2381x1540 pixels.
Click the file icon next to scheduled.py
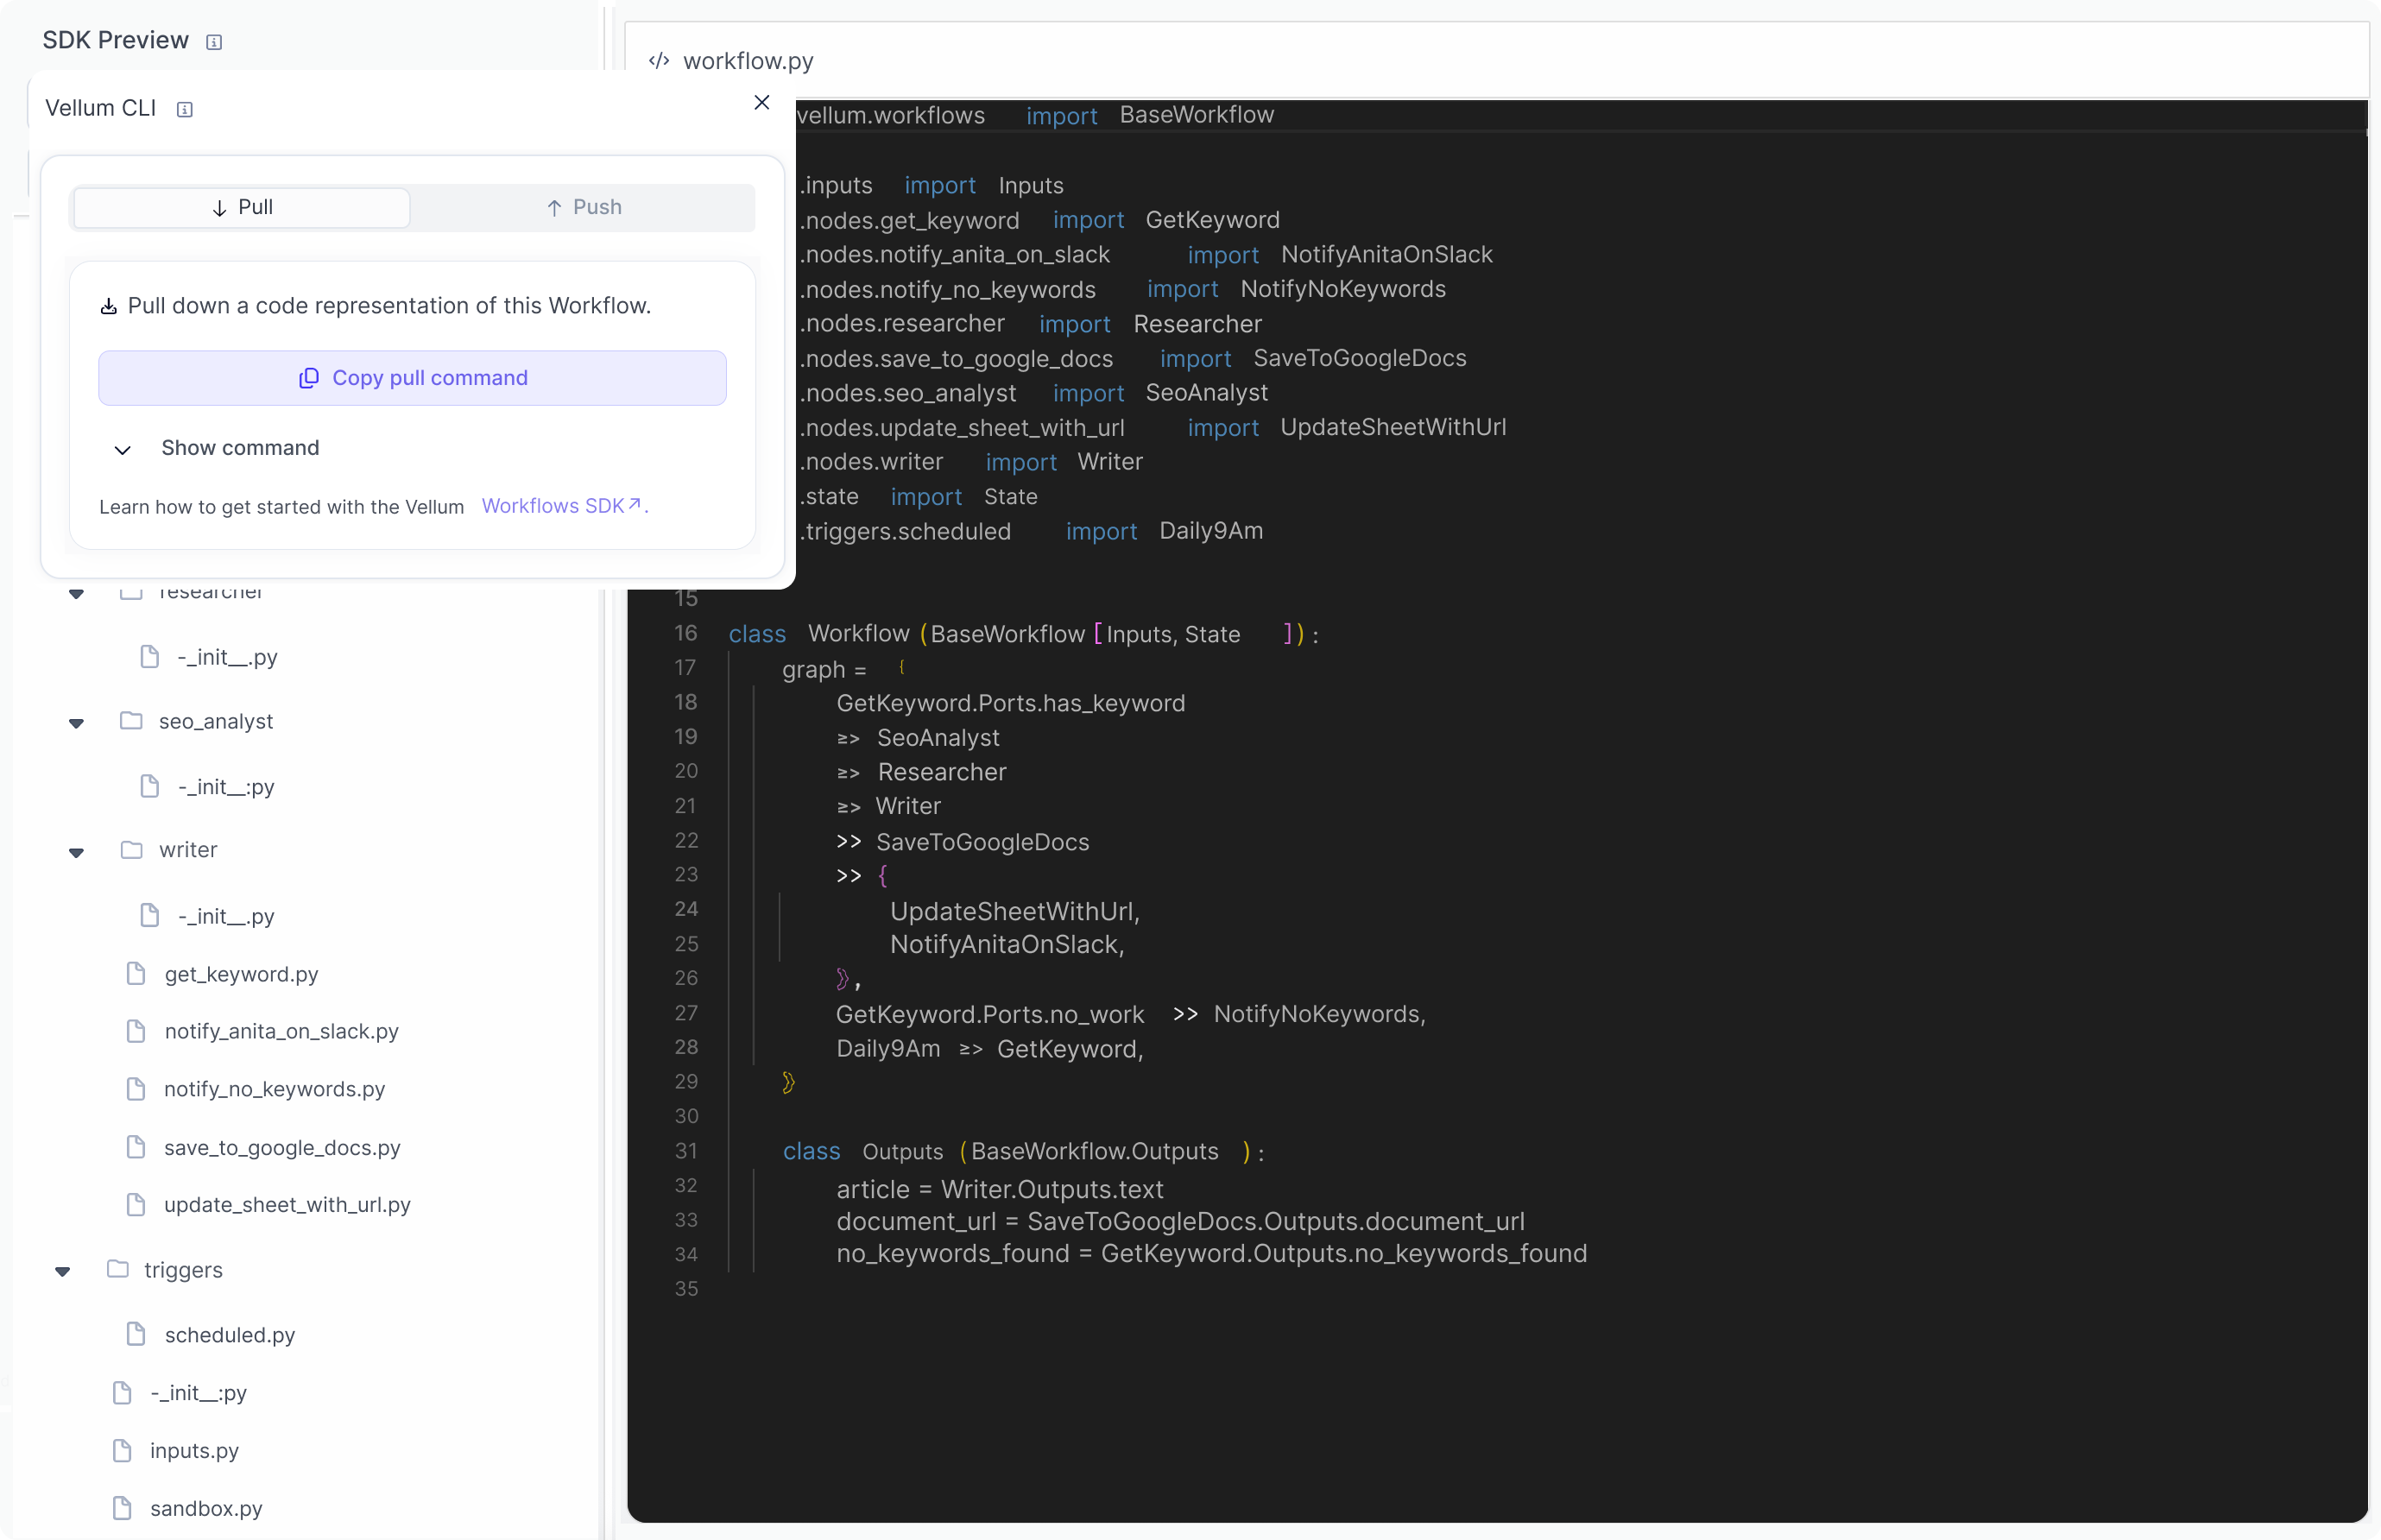(137, 1334)
